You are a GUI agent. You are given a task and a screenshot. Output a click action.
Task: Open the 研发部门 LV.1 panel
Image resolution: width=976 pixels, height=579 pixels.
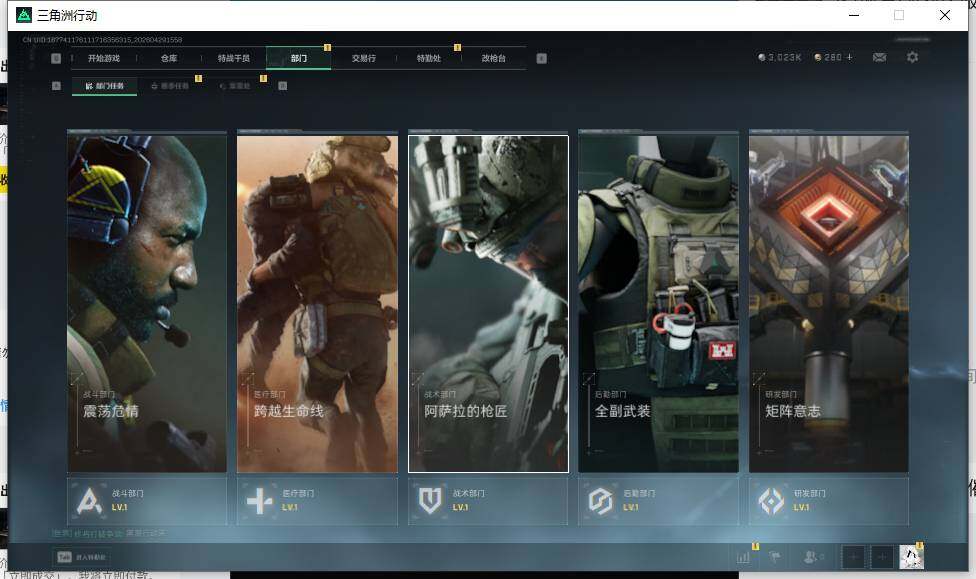[x=829, y=501]
